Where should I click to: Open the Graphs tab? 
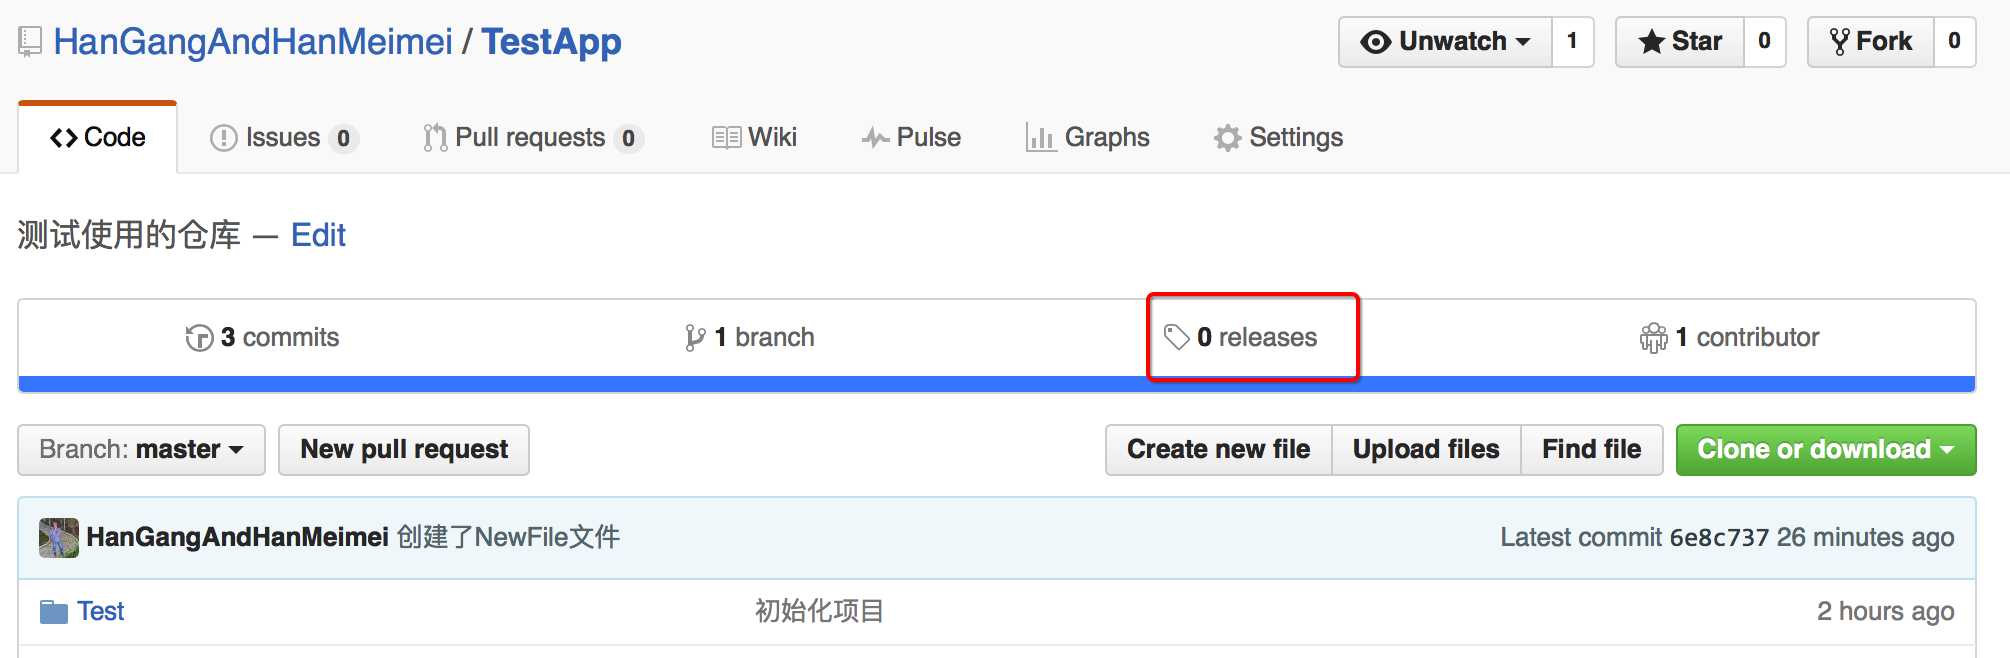coord(1088,138)
